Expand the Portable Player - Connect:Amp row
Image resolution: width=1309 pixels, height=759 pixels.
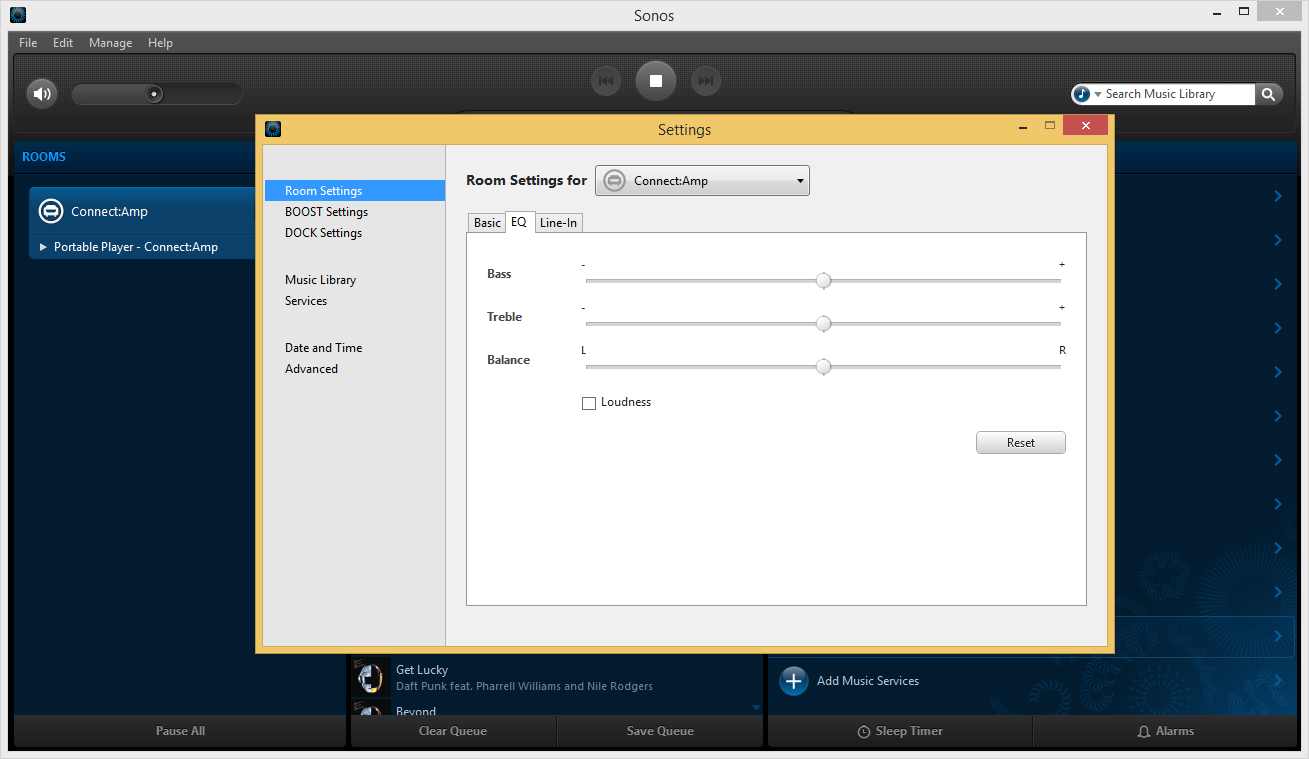coord(43,247)
